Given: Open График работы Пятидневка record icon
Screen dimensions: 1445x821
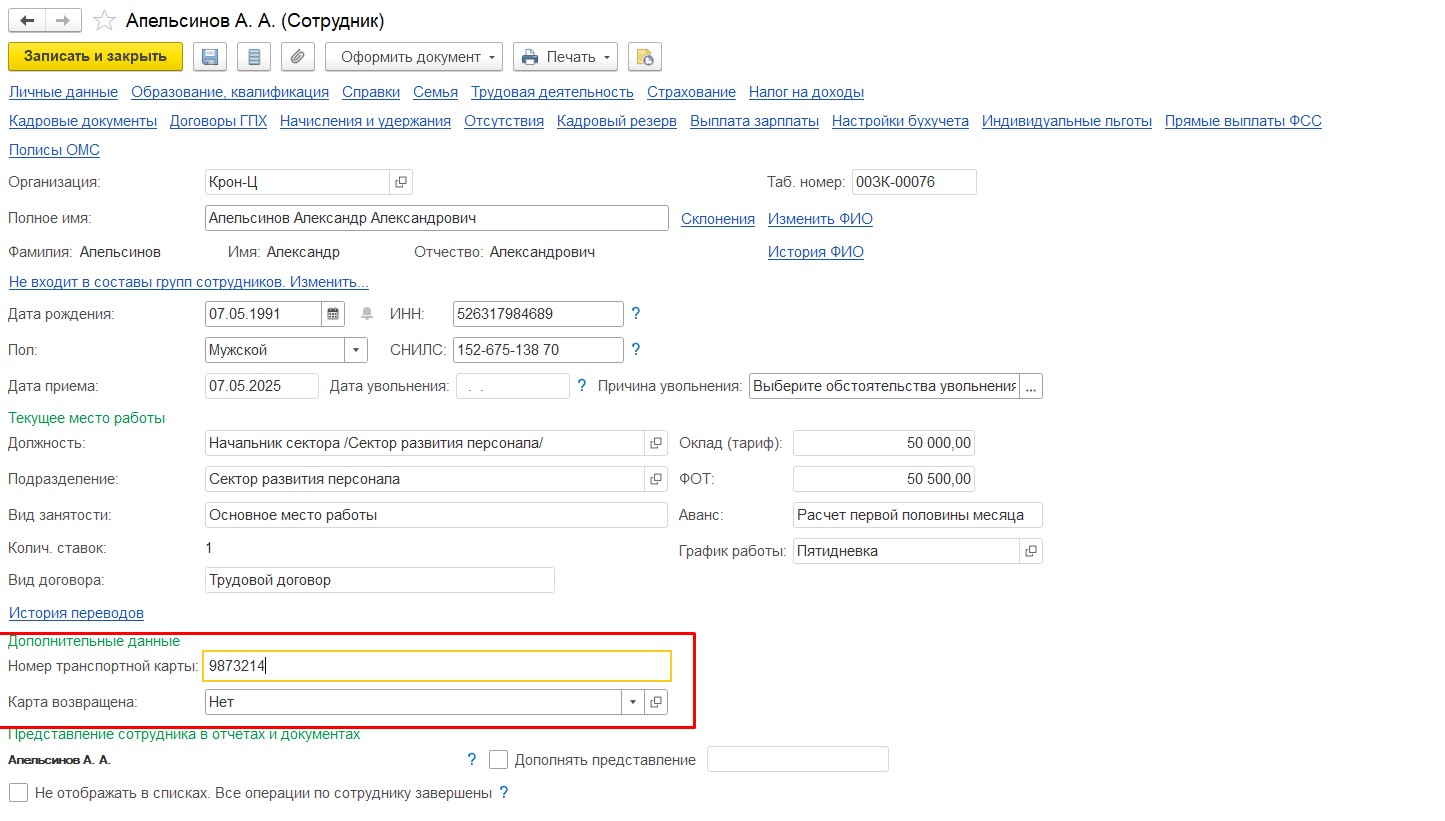Looking at the screenshot, I should 1031,551.
